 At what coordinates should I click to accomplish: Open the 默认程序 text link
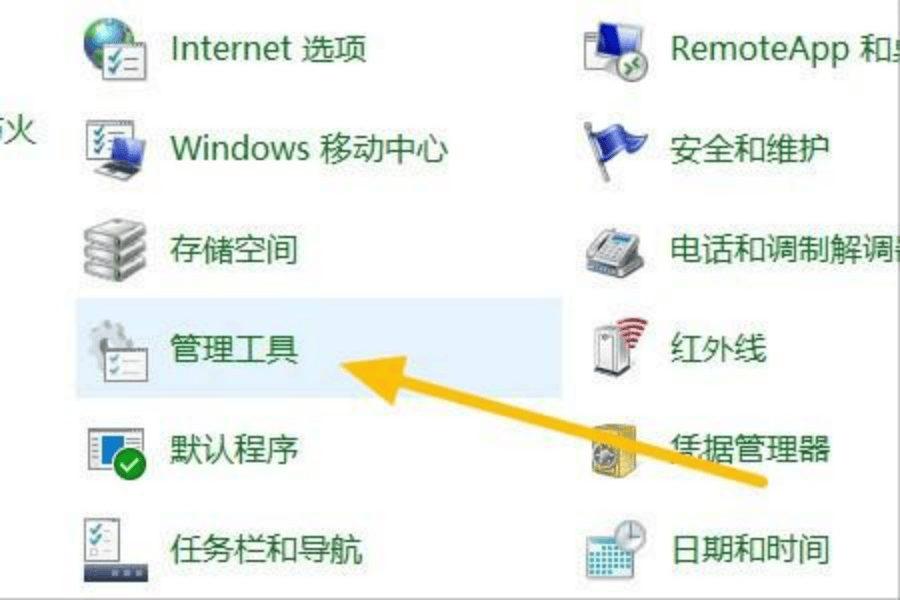pos(234,448)
